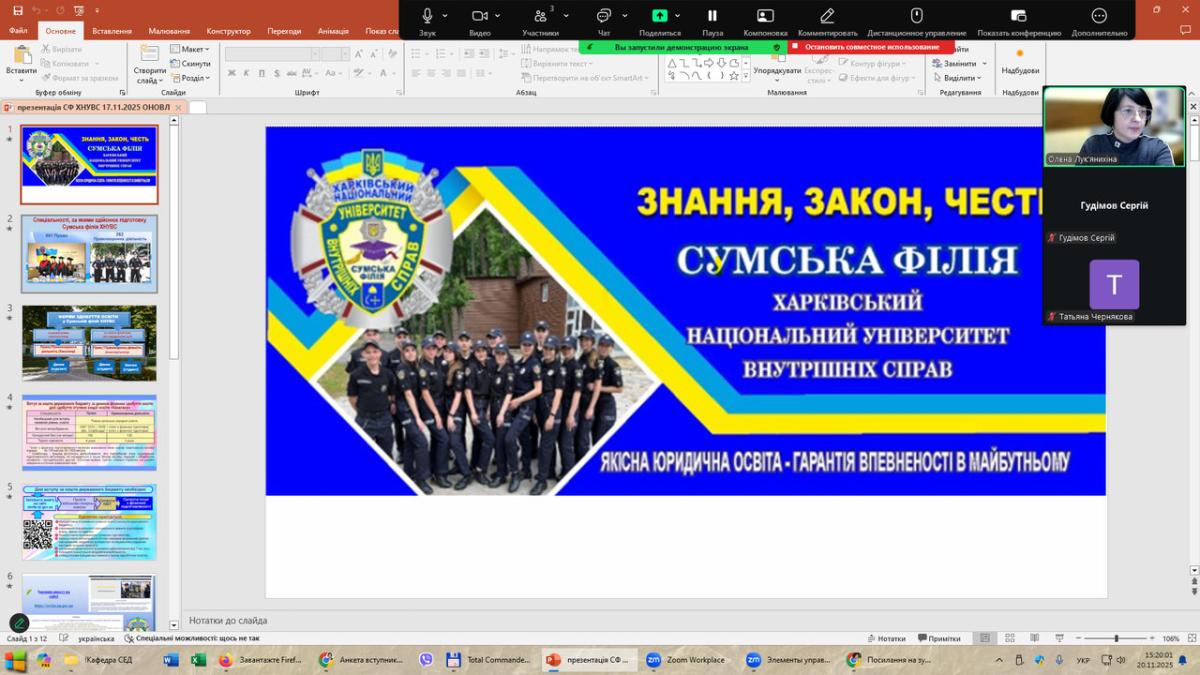Click the zoom out minus button
The width and height of the screenshot is (1200, 675).
pos(1077,638)
